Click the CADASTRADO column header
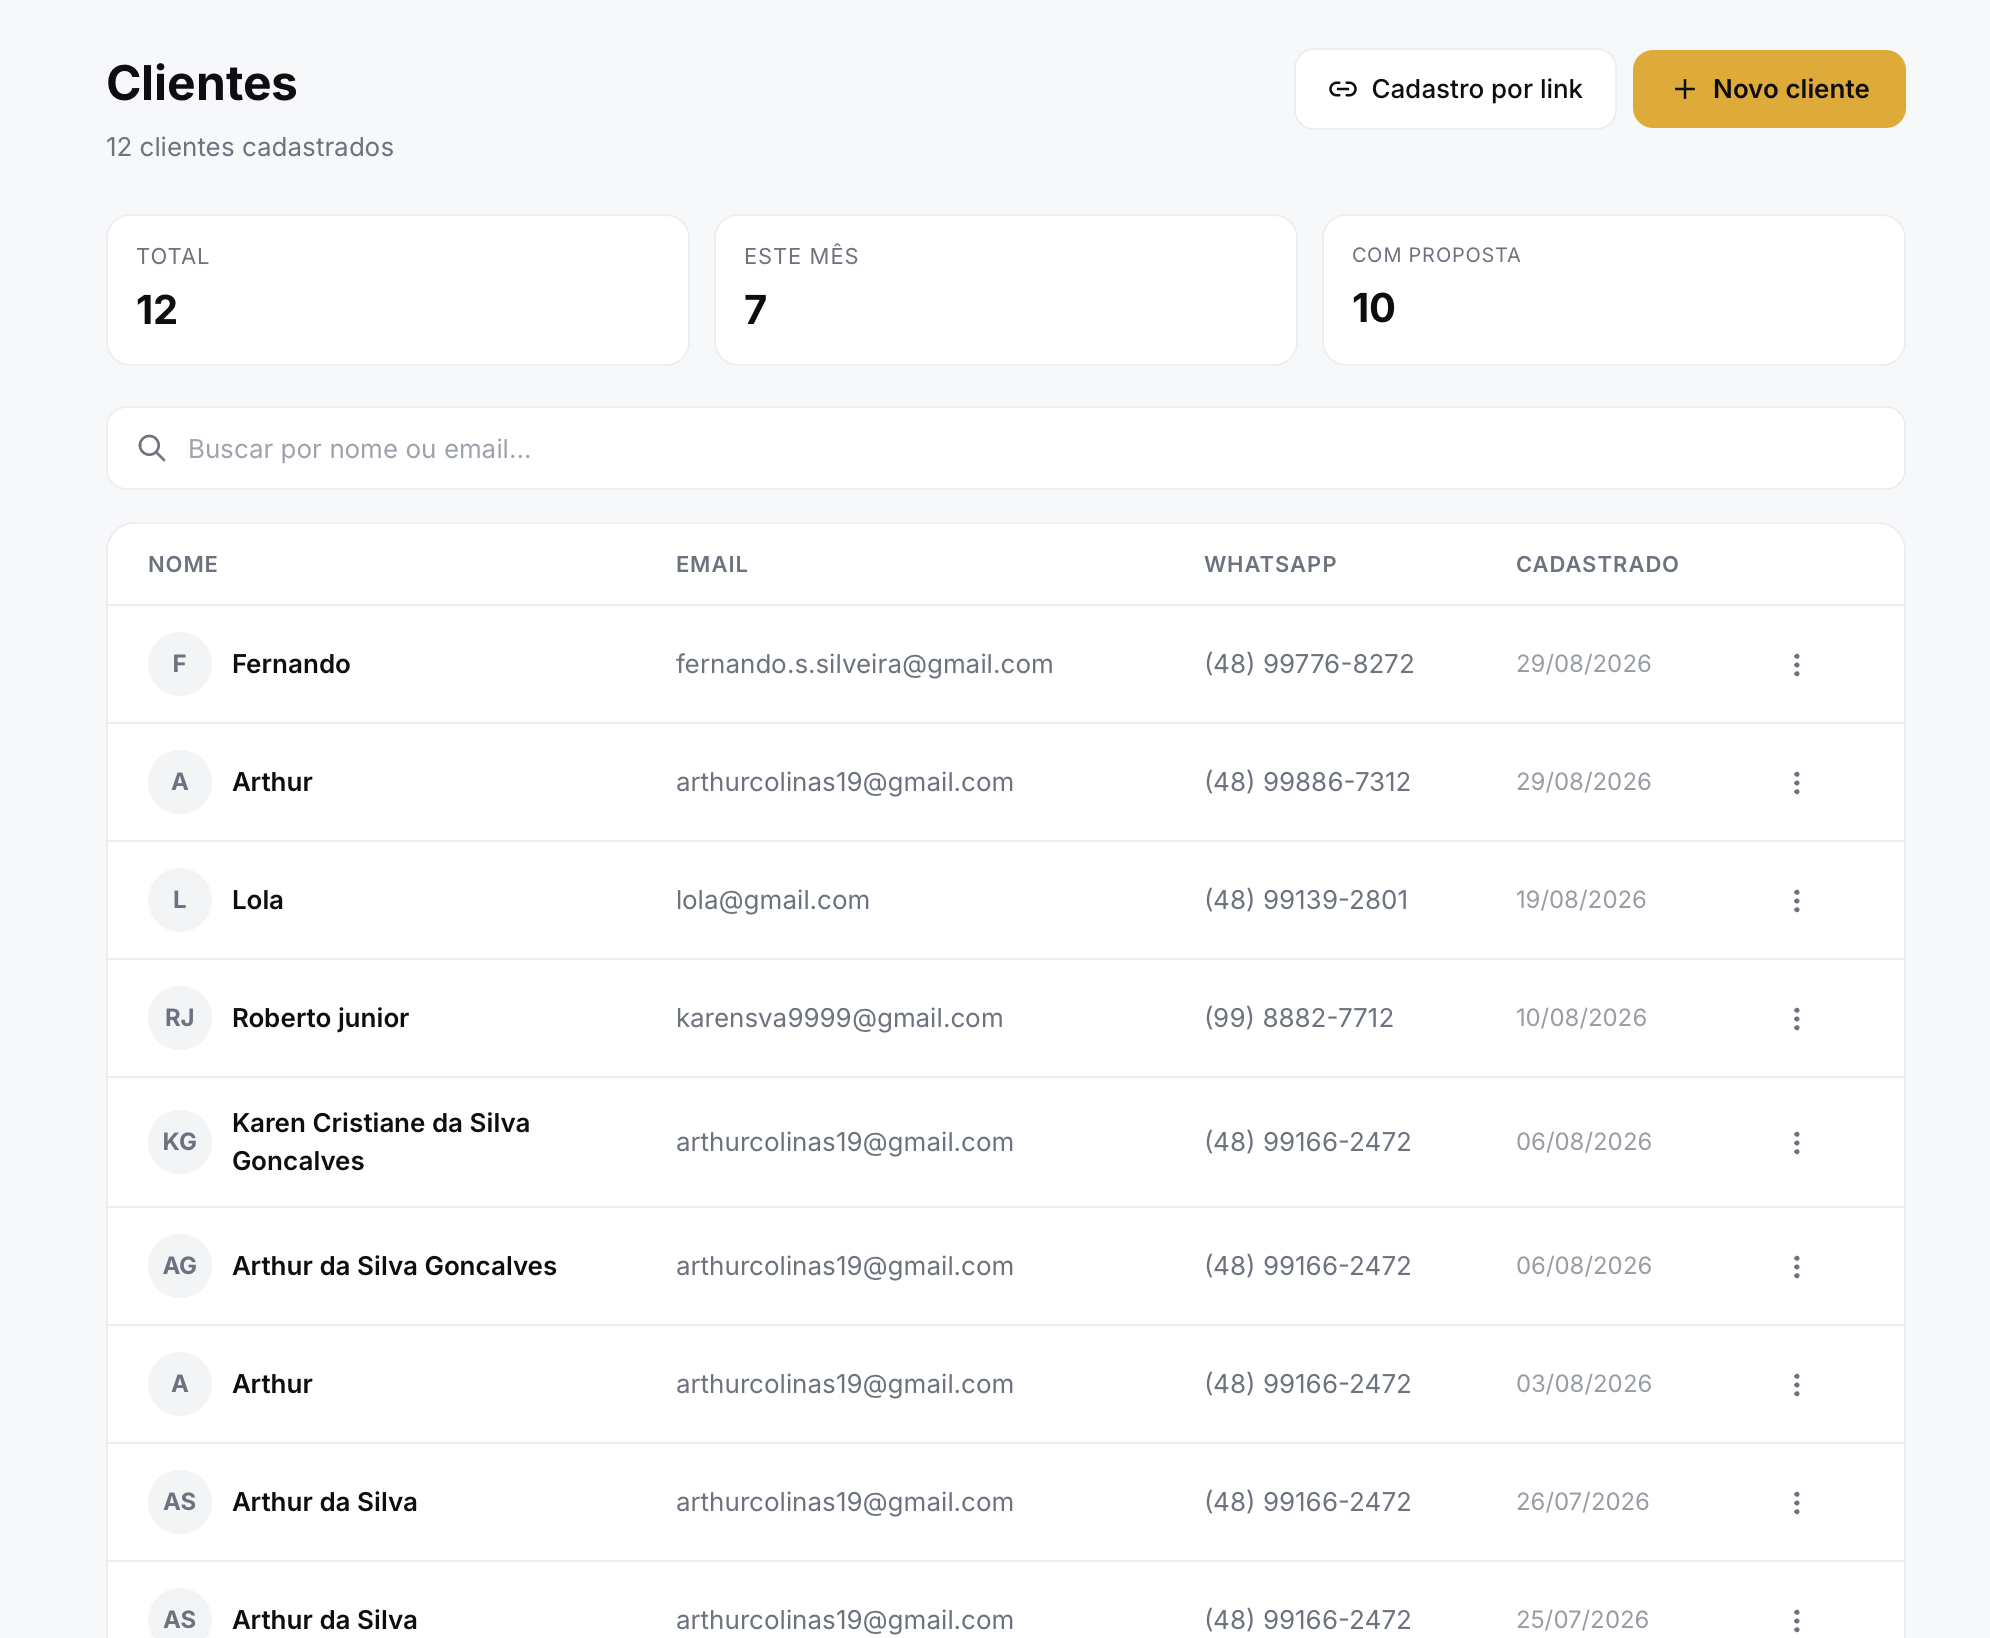Viewport: 1990px width, 1638px height. 1597,564
